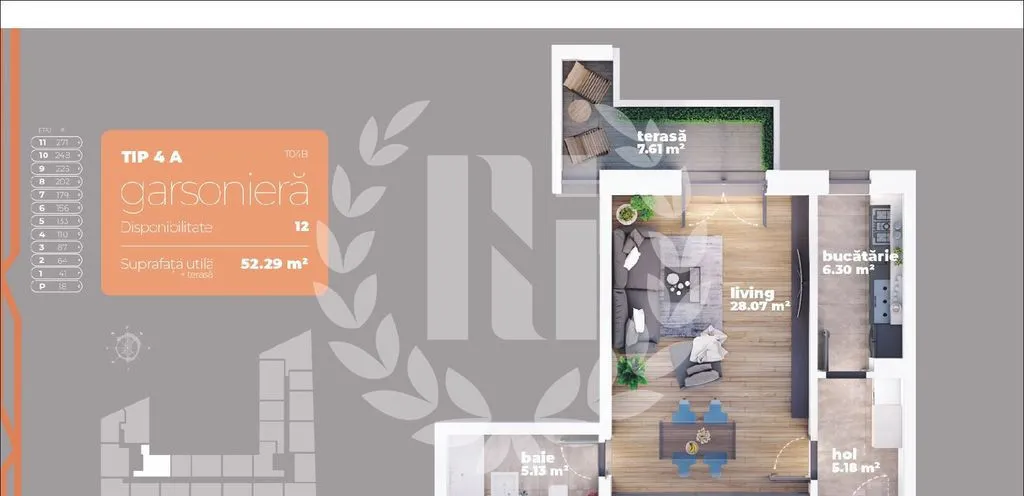Click the round coffee table on the rug
Screen dimensions: 1024x496
click(683, 285)
